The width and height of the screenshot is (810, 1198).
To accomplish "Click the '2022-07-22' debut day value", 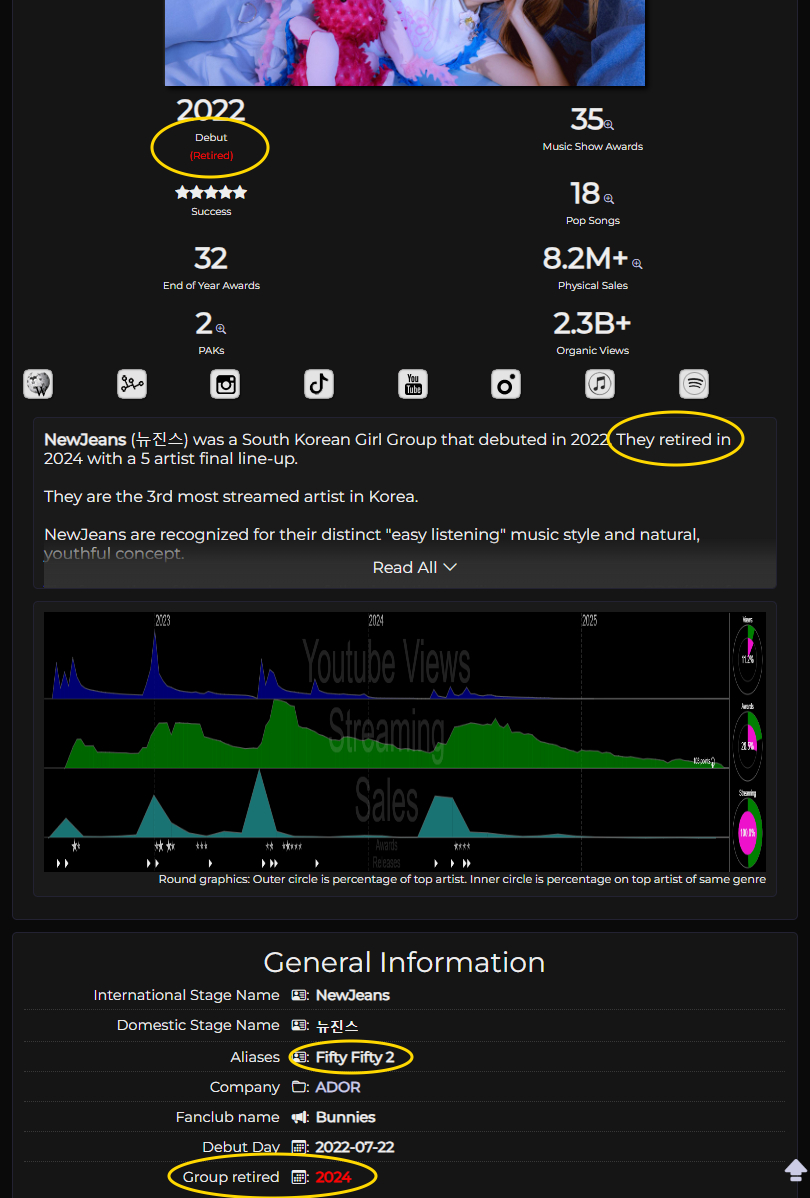I will point(355,1147).
